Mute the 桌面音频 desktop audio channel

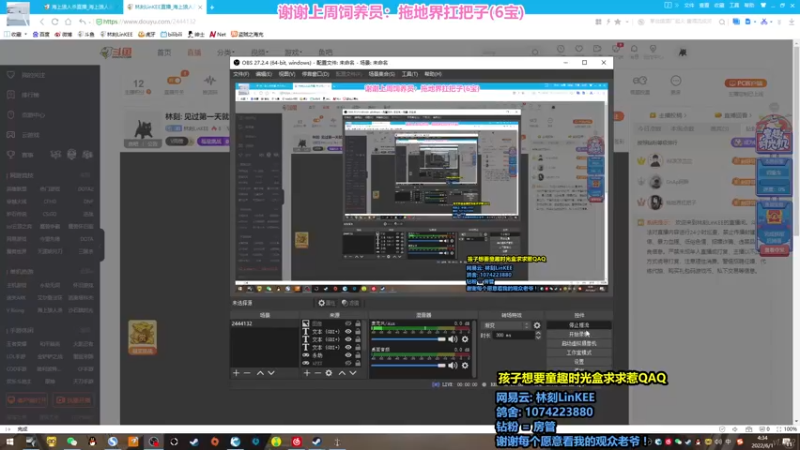tap(453, 365)
